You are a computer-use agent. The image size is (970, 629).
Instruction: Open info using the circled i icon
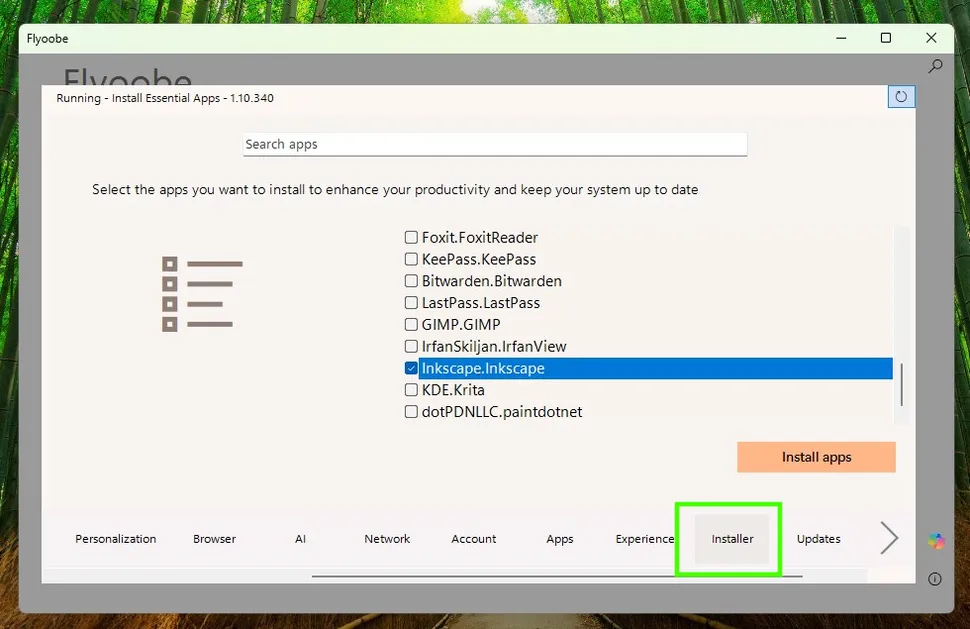coord(934,578)
